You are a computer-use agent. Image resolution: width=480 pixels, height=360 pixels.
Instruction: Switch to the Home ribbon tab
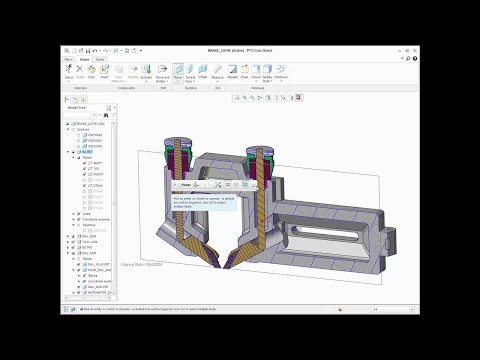pos(84,59)
